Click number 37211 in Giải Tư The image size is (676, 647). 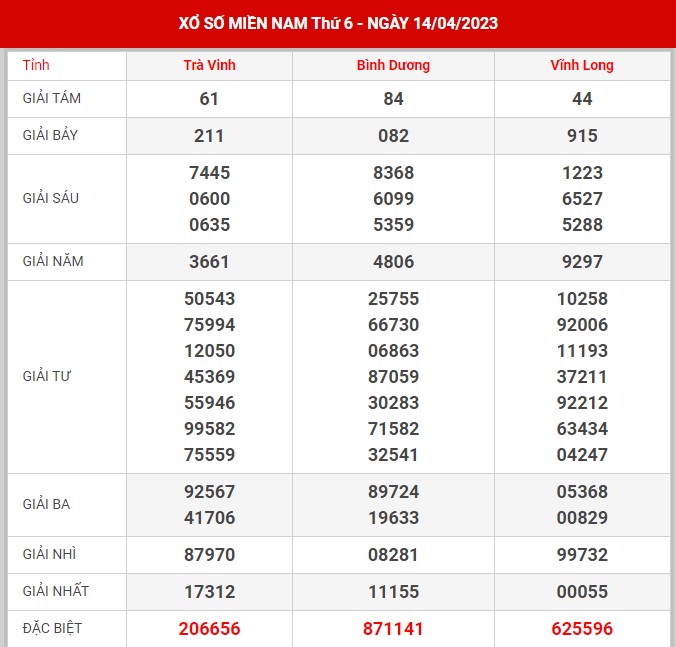pyautogui.click(x=582, y=377)
